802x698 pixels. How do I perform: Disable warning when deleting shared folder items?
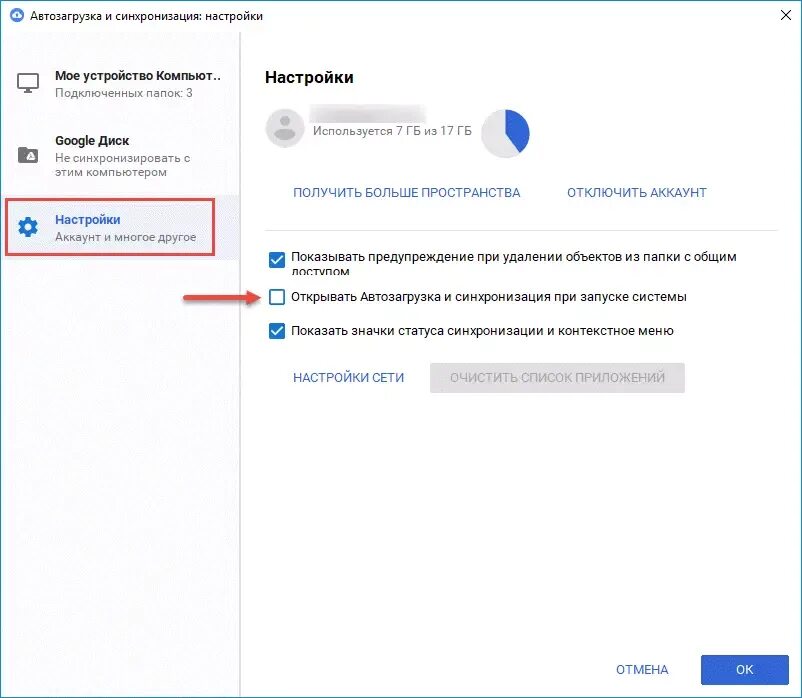[x=277, y=260]
